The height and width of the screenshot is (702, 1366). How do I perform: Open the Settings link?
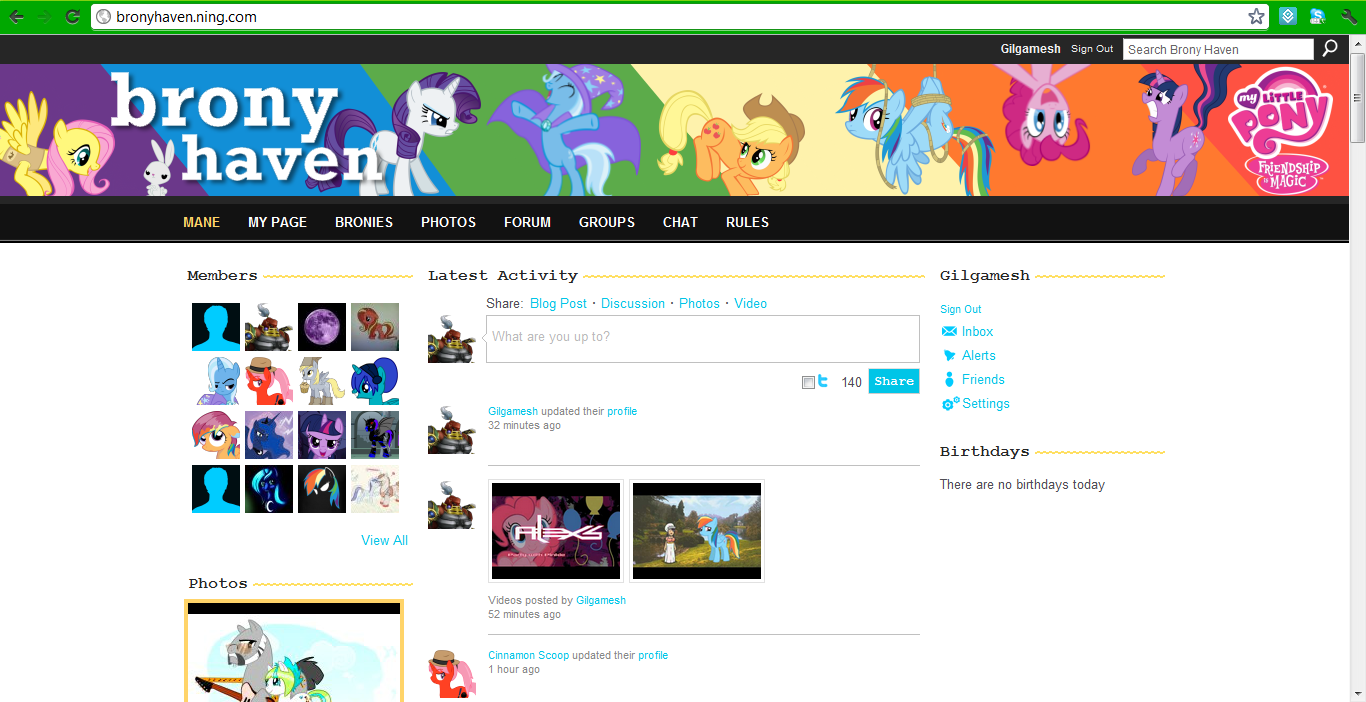point(986,403)
